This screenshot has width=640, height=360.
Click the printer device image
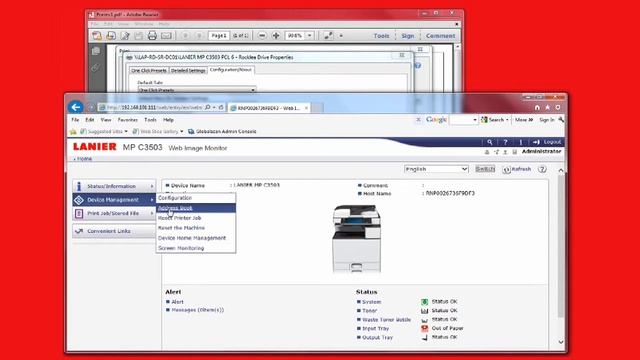357,239
